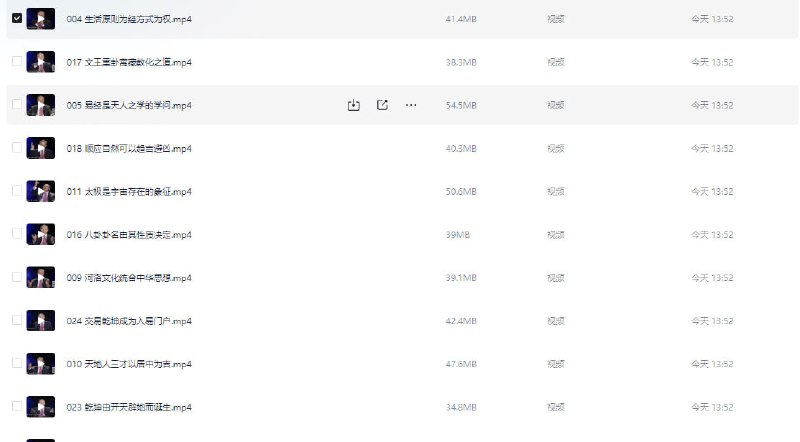The height and width of the screenshot is (442, 800).
Task: Open thumbnail of 009 video
Action: (x=41, y=278)
